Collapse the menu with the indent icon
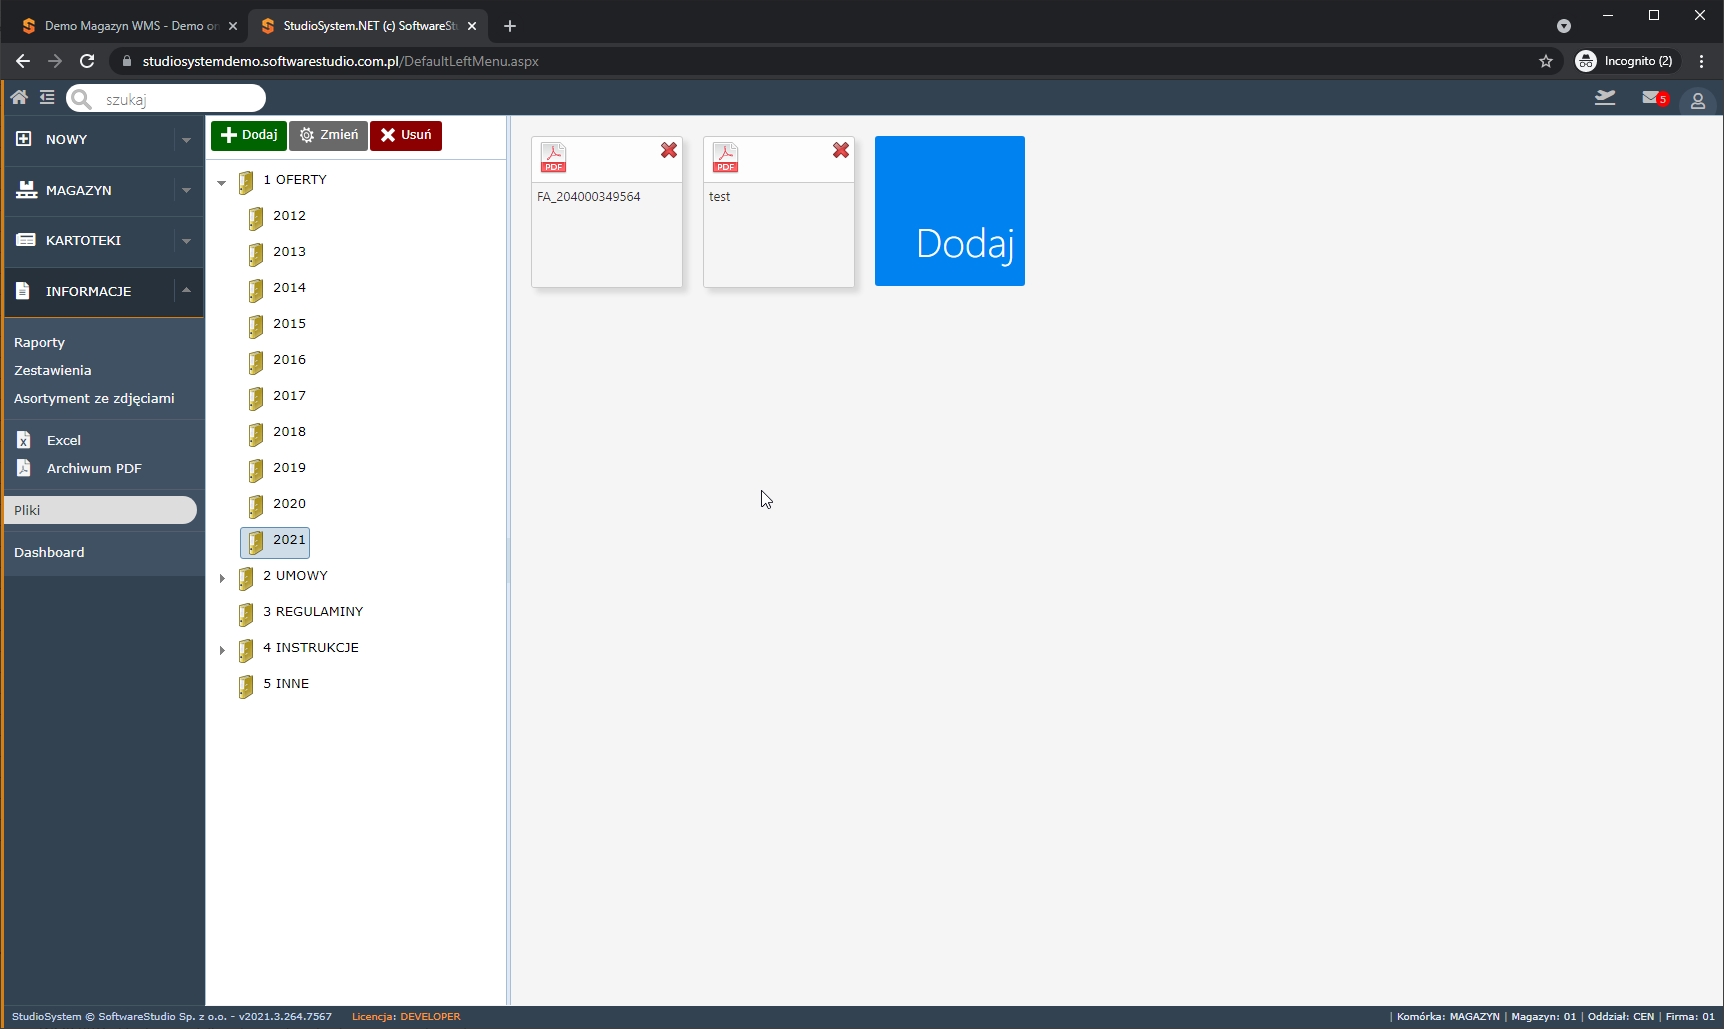Viewport: 1724px width, 1029px height. click(47, 97)
